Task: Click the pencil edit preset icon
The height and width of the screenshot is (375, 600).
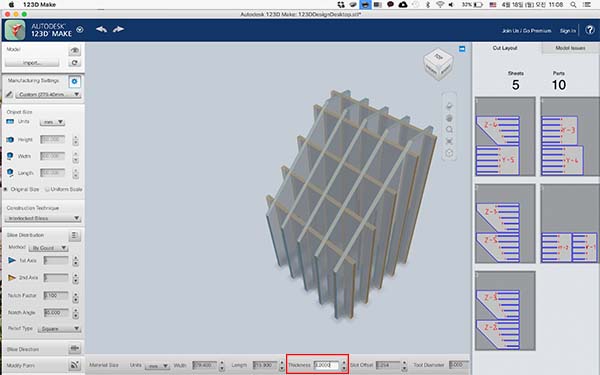Action: 9,94
